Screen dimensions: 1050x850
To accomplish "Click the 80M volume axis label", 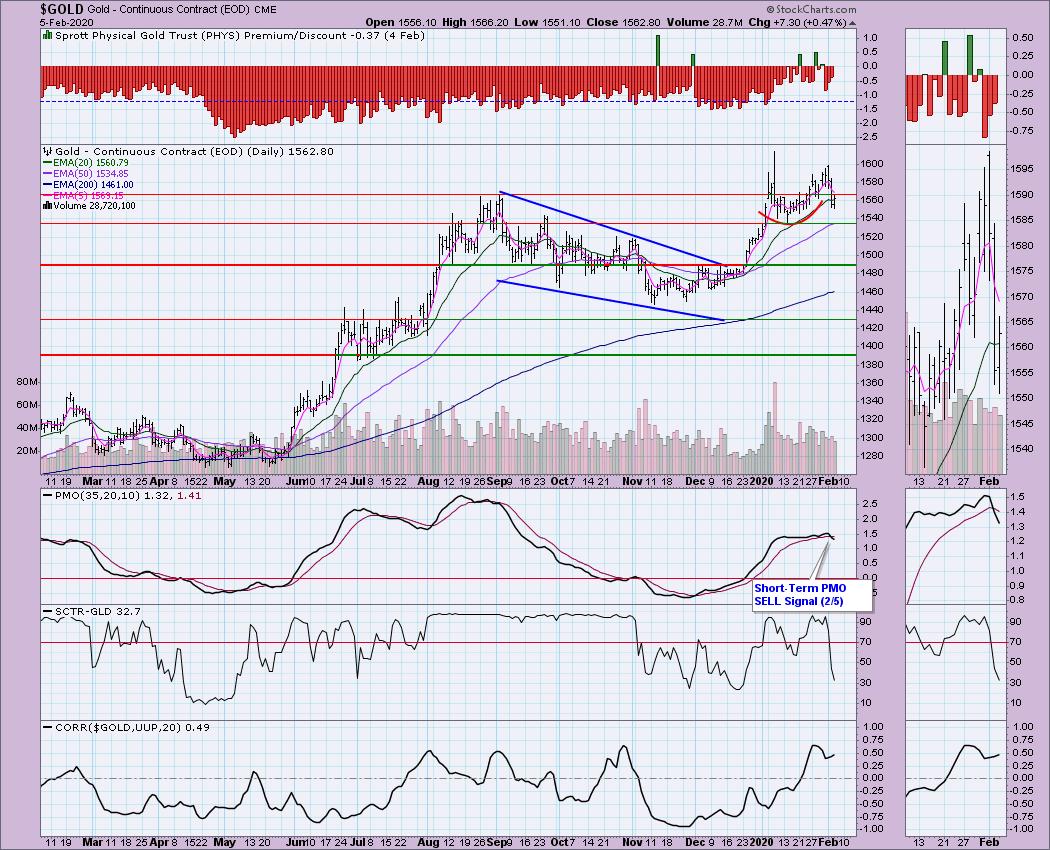I will point(27,382).
